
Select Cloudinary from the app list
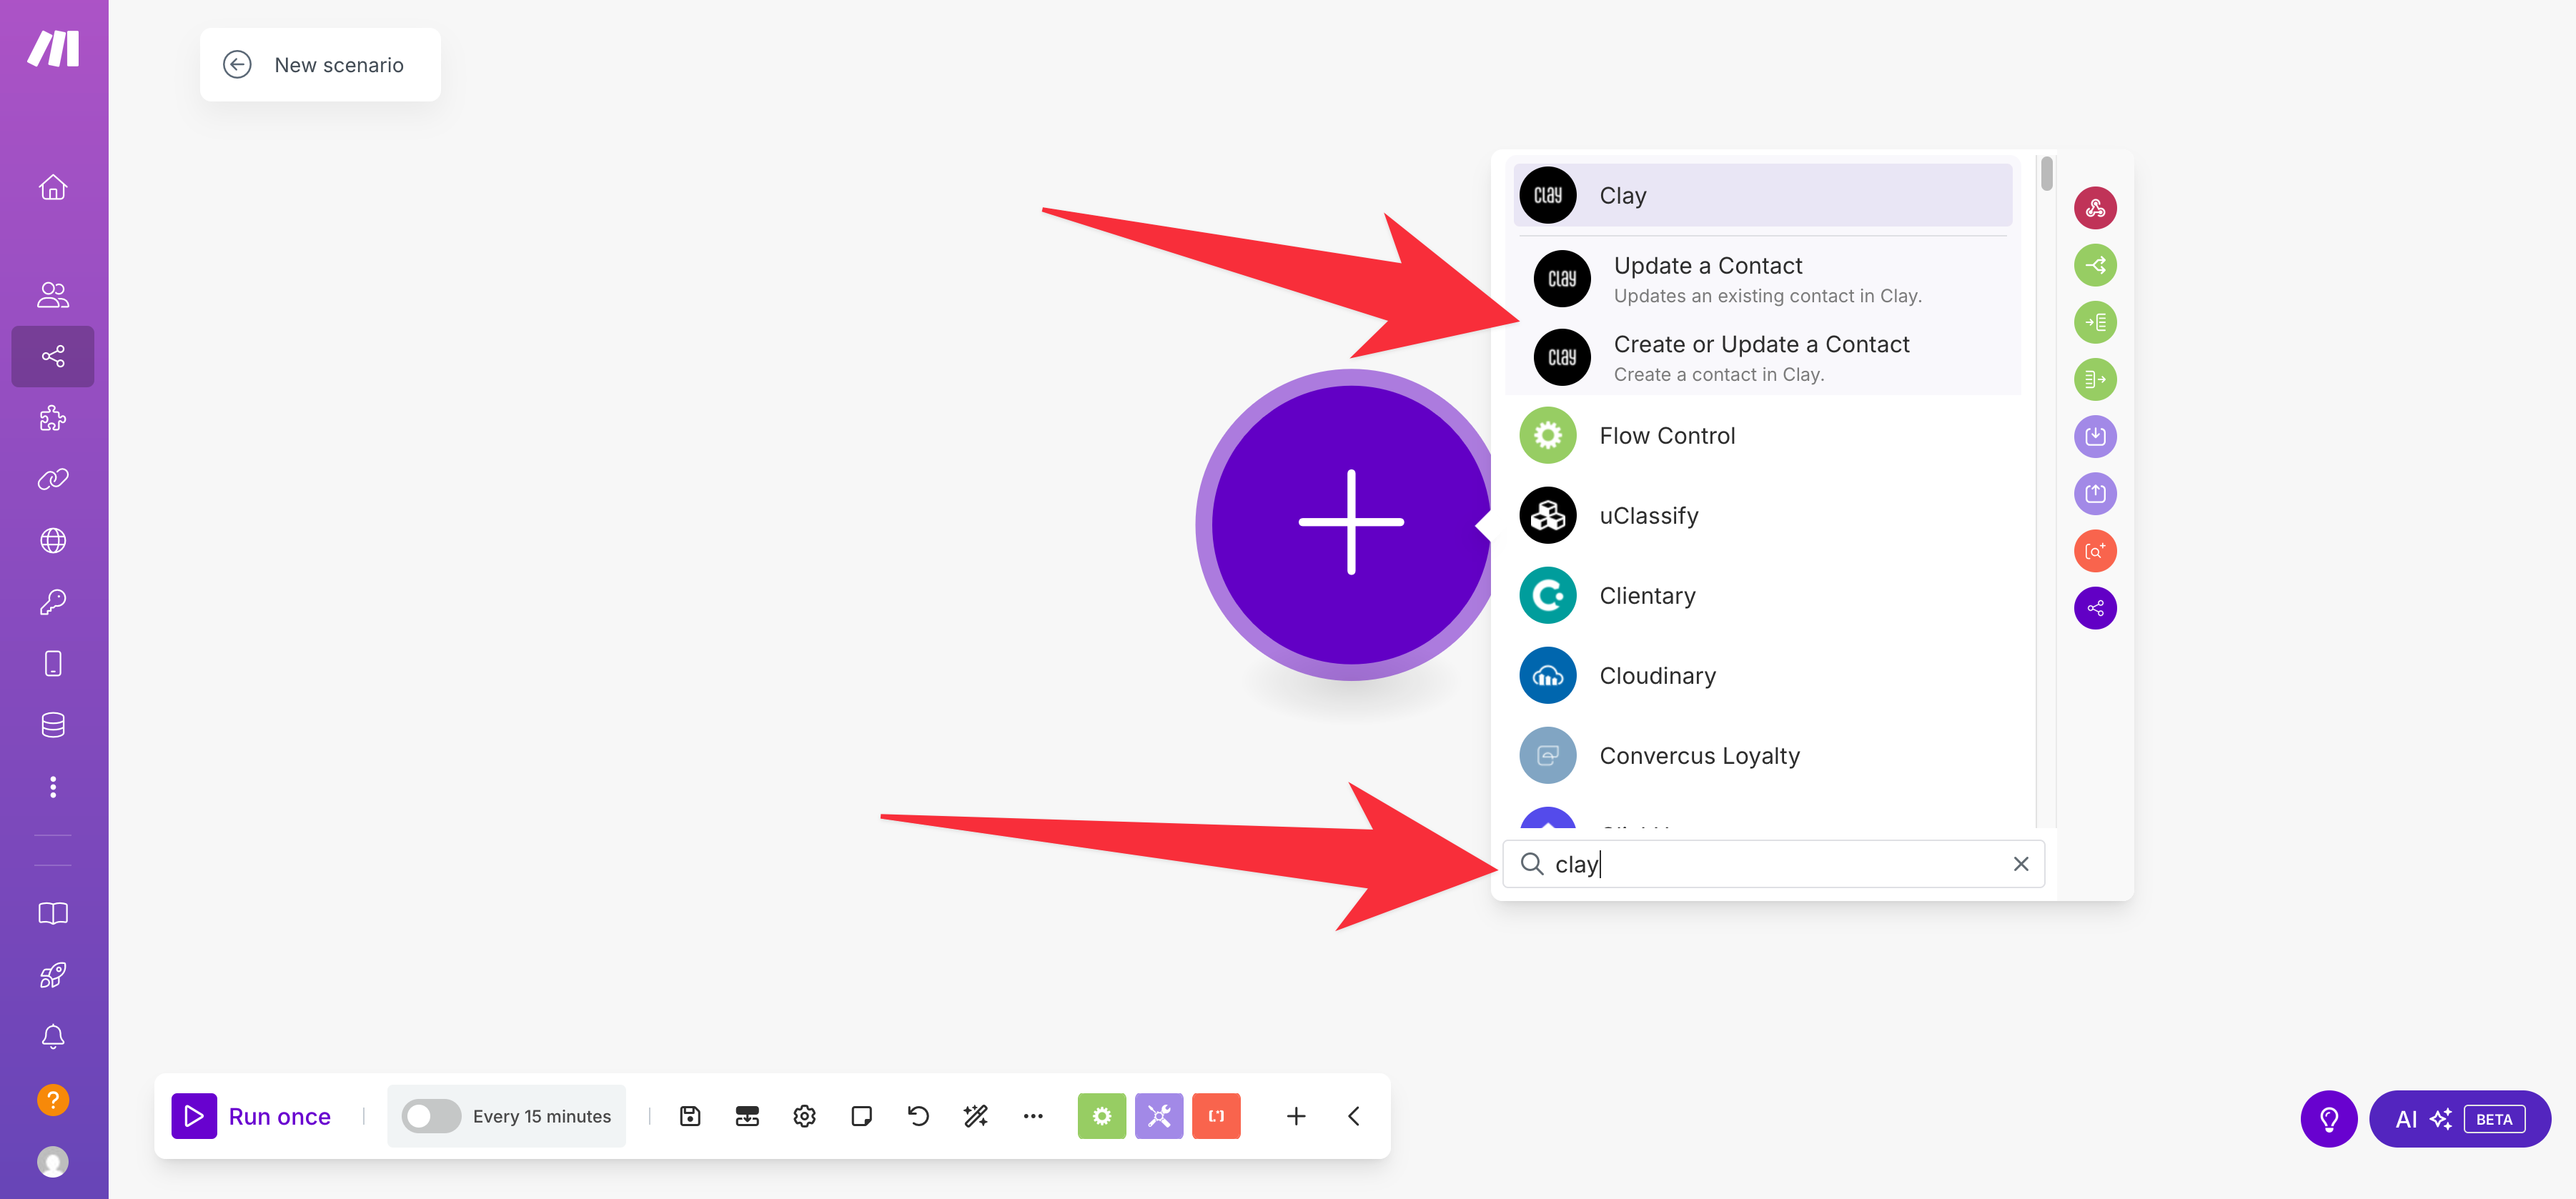[x=1763, y=676]
